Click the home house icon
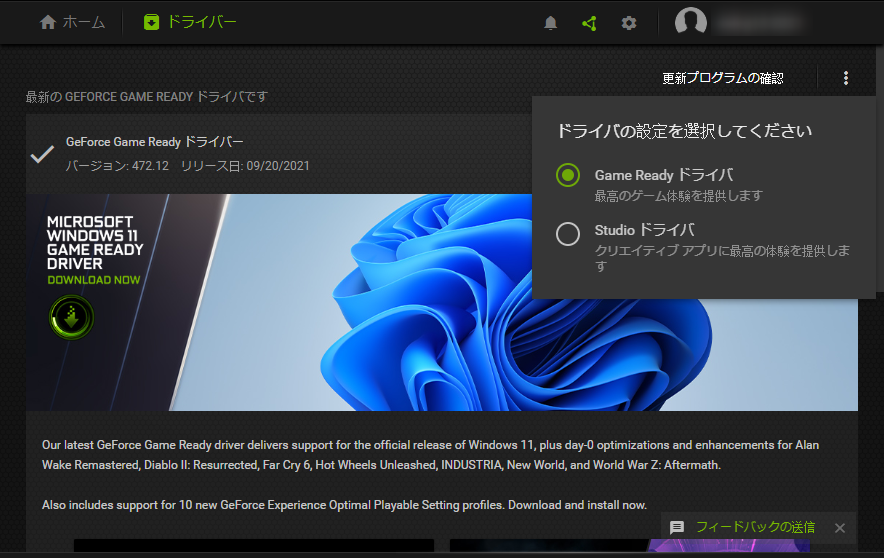Viewport: 884px width, 558px height. [x=48, y=22]
